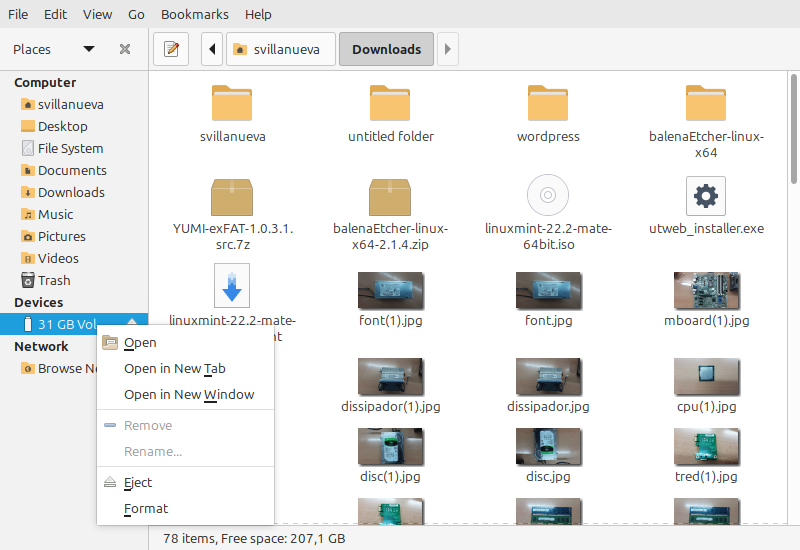
Task: Select utweb_installer.exe gear icon
Action: coord(705,197)
